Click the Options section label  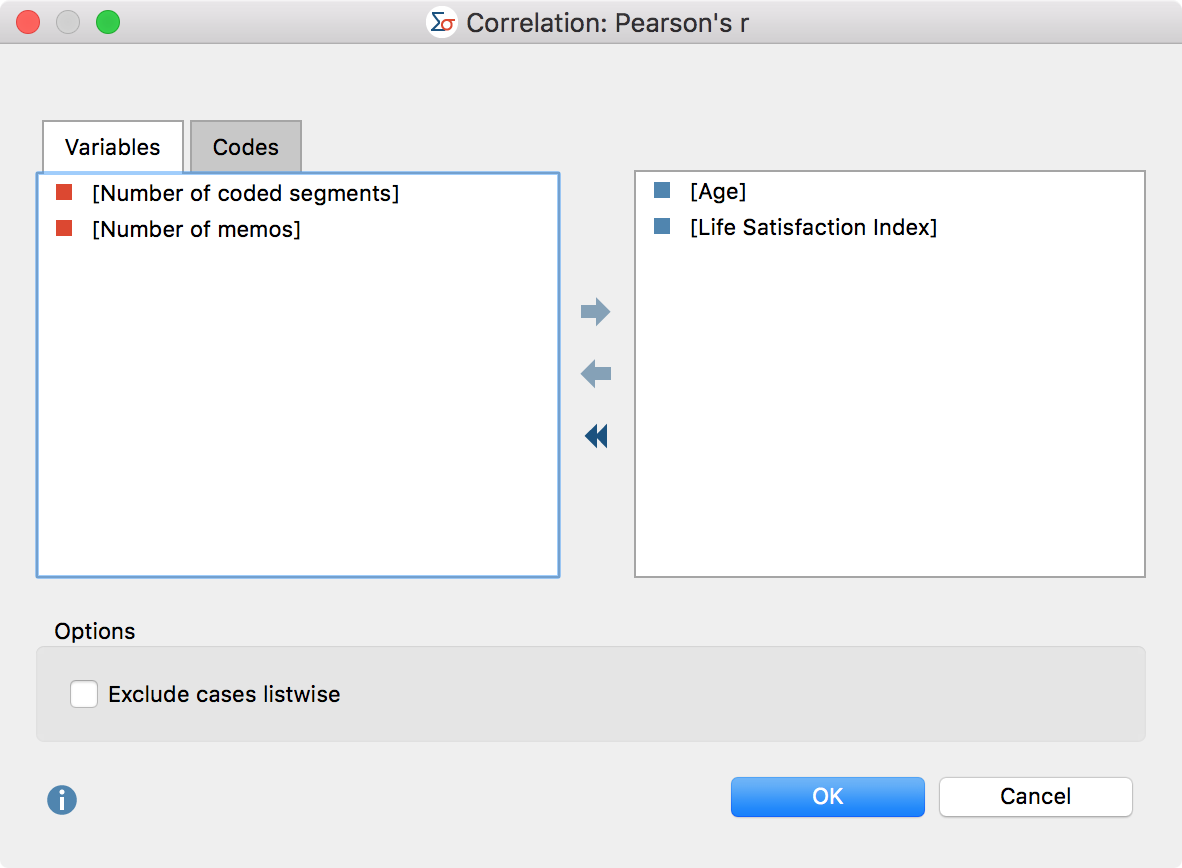pyautogui.click(x=95, y=631)
